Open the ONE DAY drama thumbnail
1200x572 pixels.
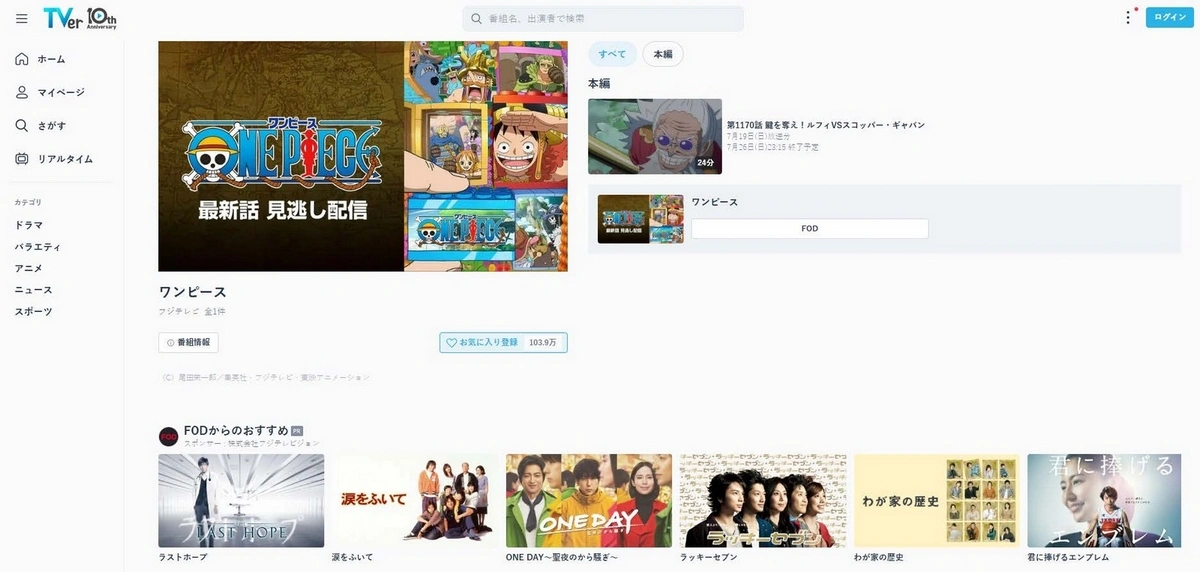click(589, 500)
